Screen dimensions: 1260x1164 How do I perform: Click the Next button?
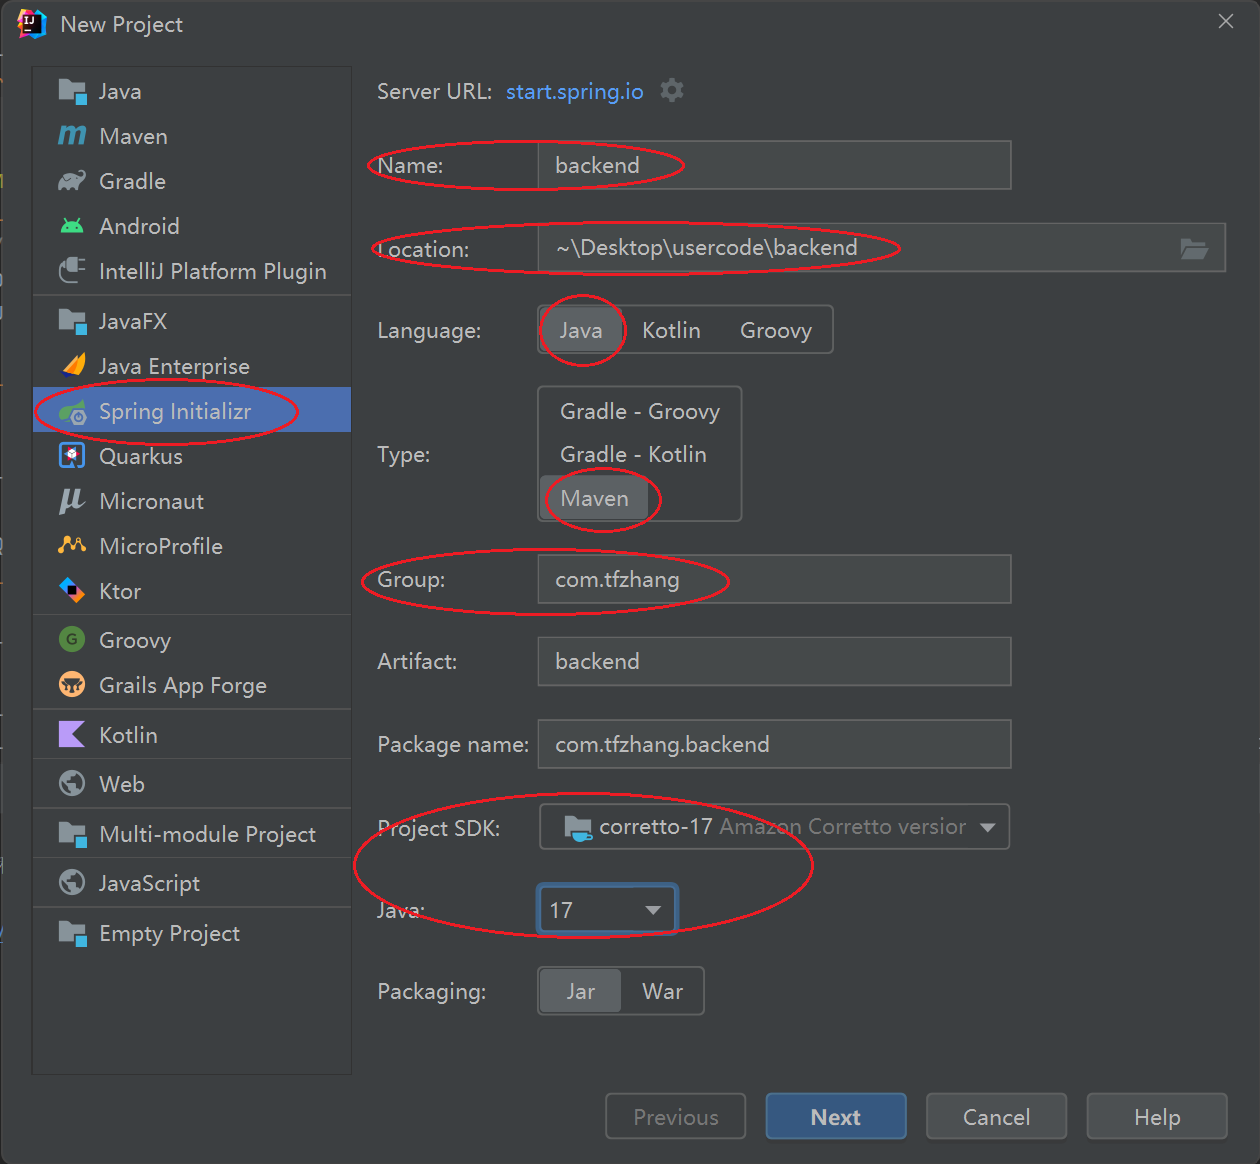[836, 1117]
